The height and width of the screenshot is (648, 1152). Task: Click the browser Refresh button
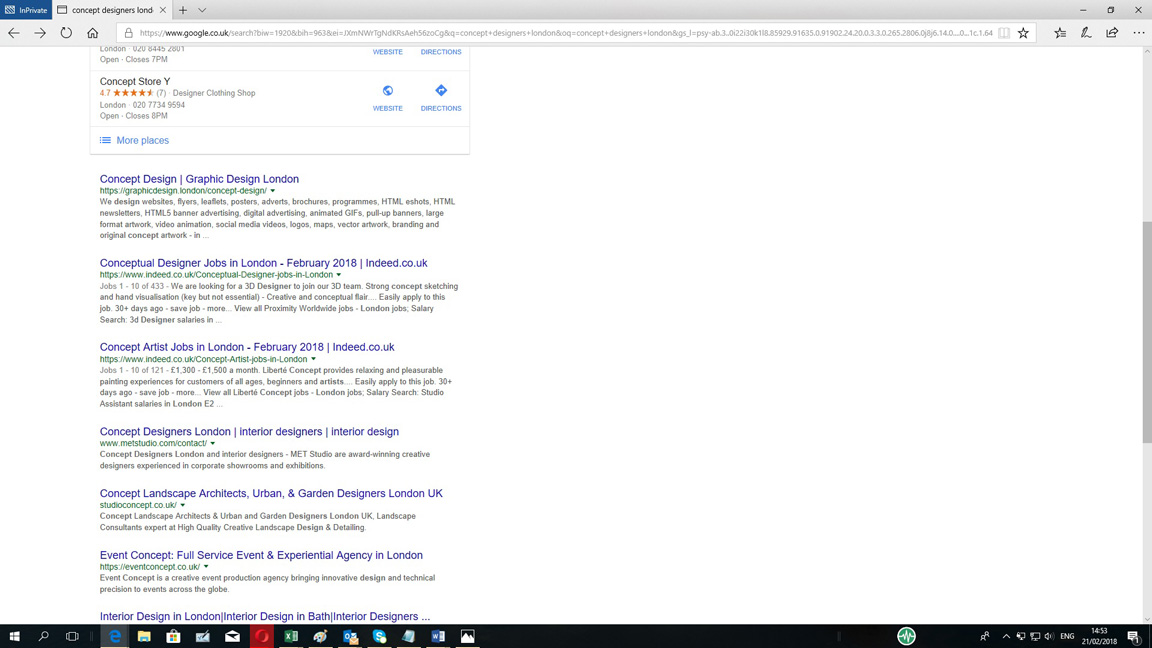[66, 33]
